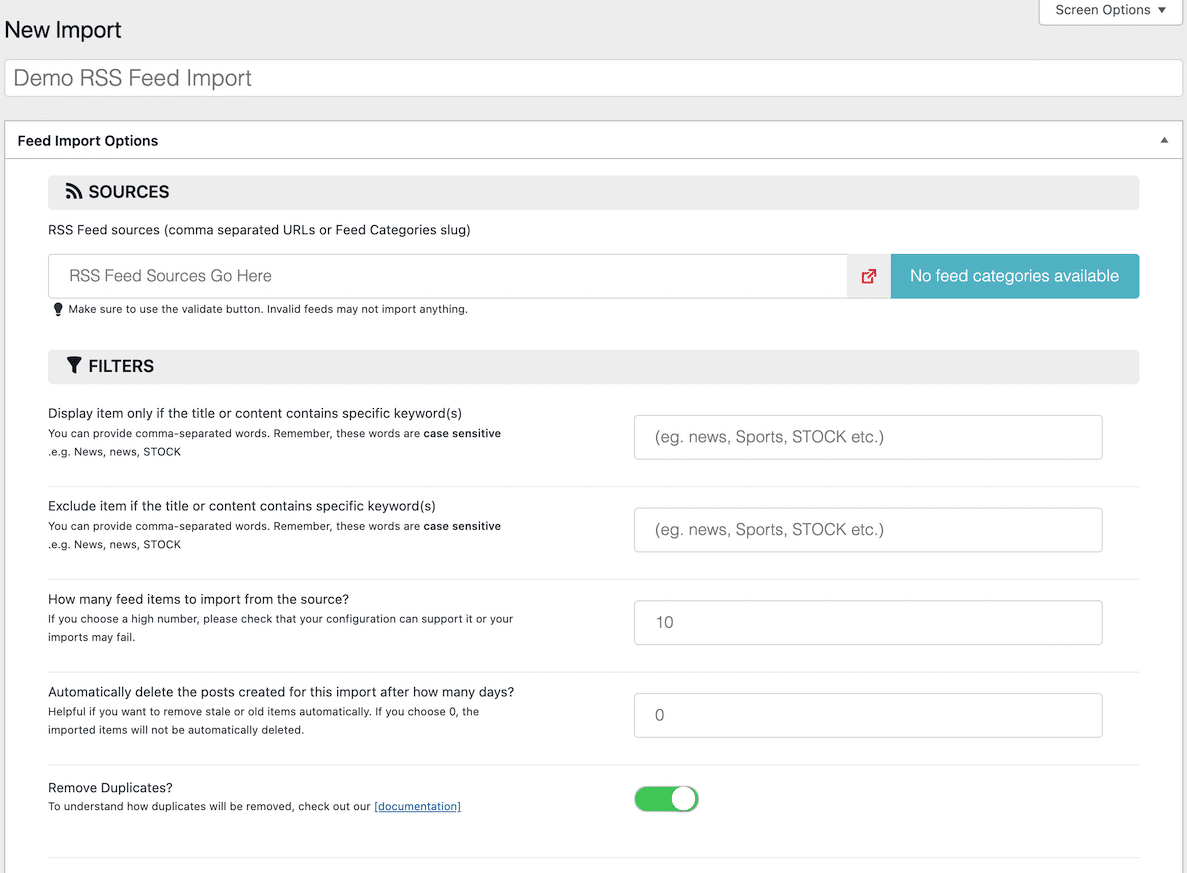Click the include keywords filter field

(867, 437)
